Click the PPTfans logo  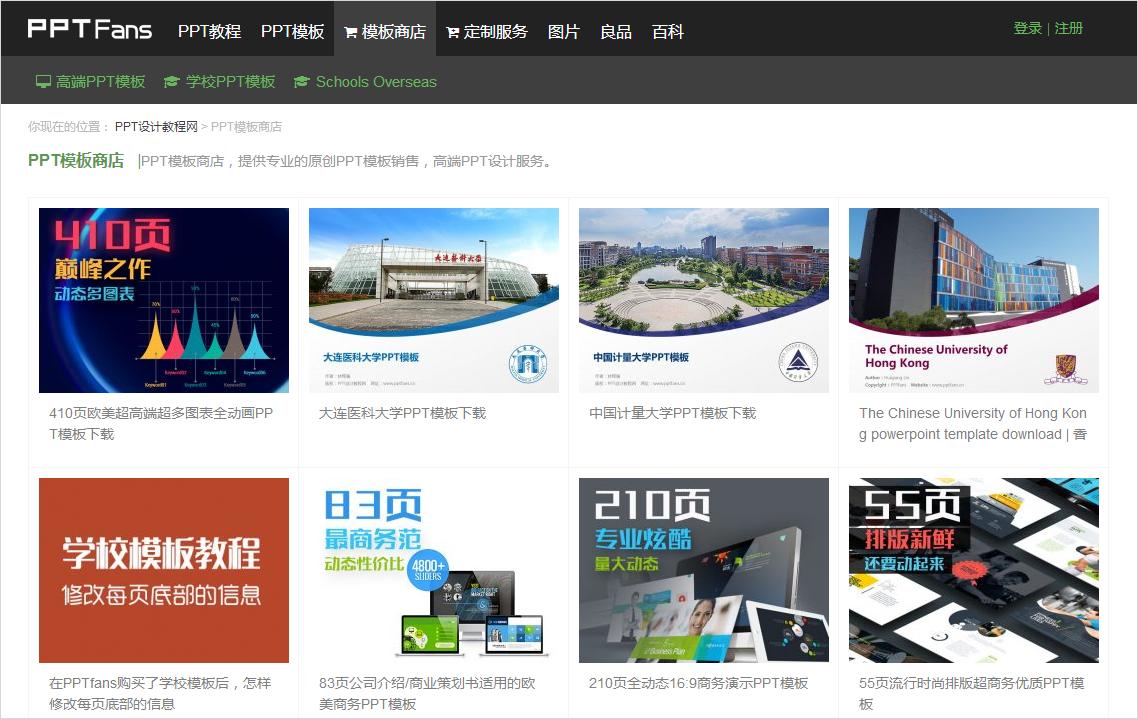coord(88,28)
